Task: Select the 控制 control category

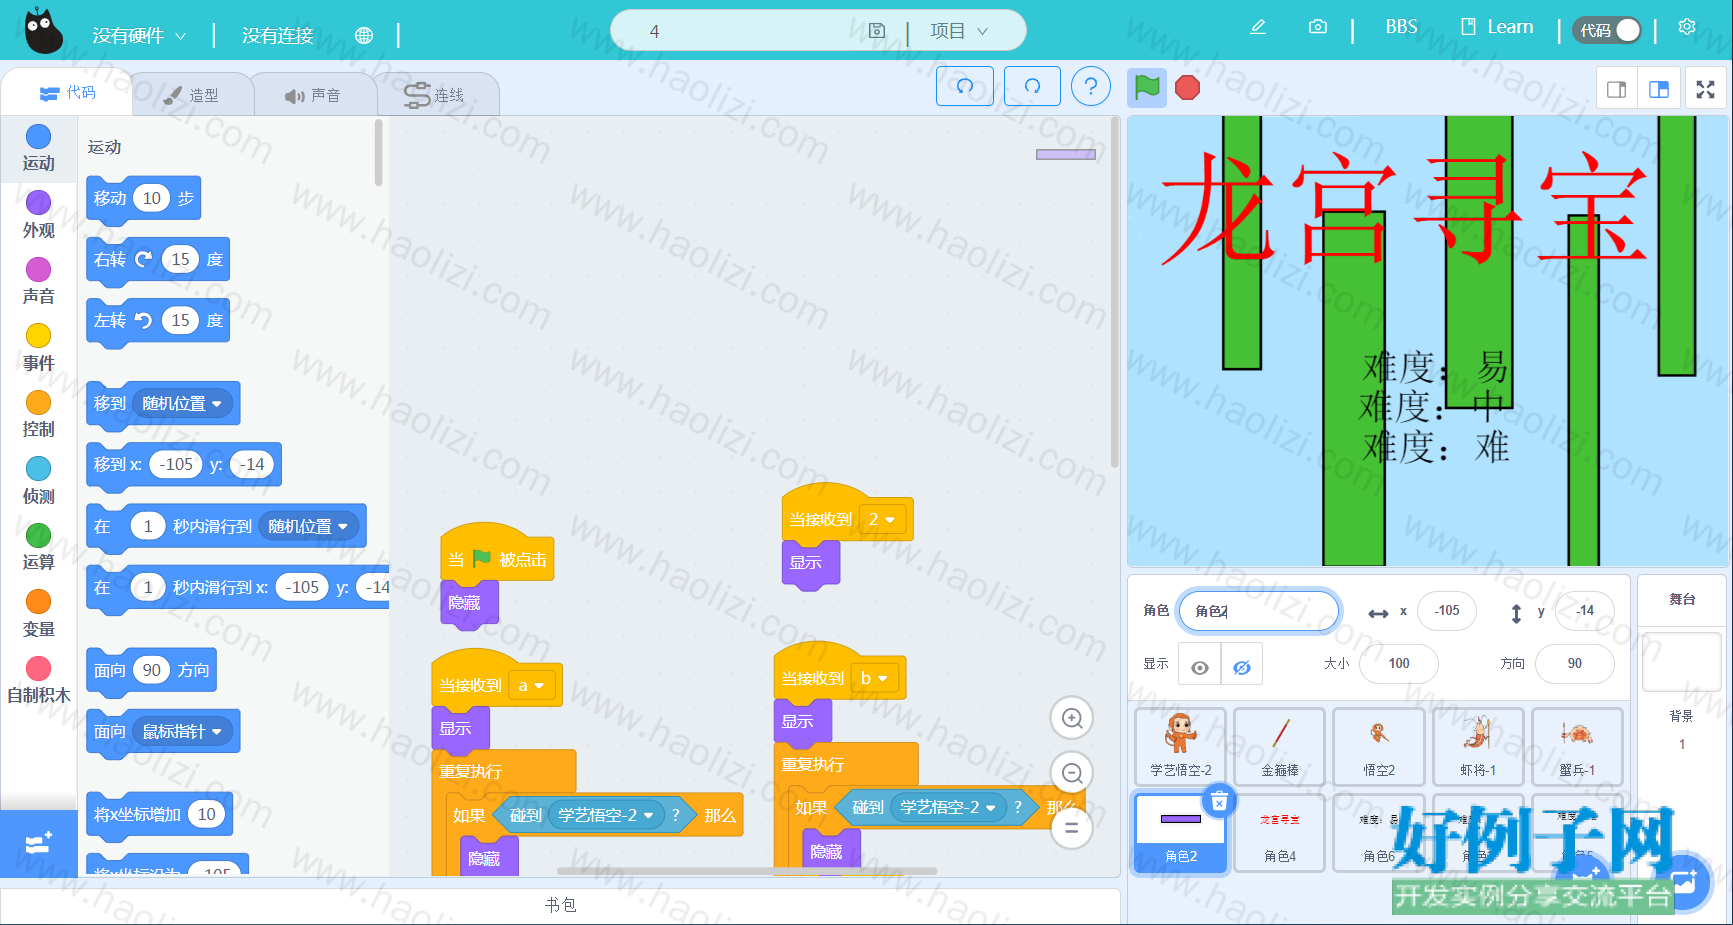Action: (38, 414)
